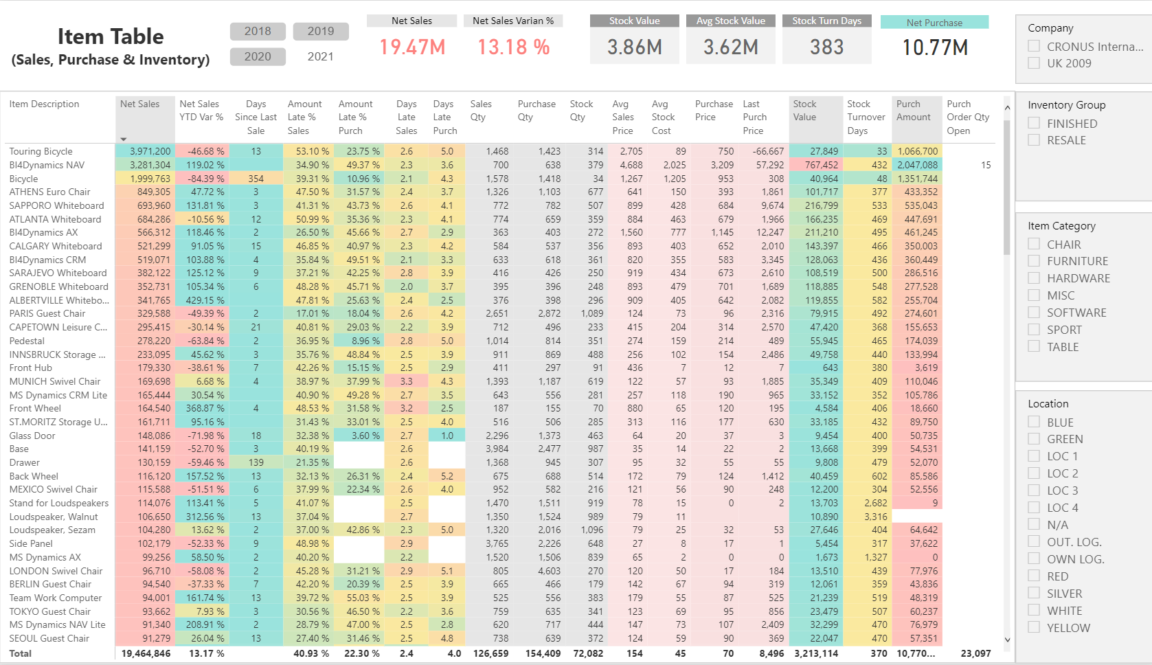The width and height of the screenshot is (1152, 665).
Task: Deselect the 2020 year filter
Action: [257, 57]
